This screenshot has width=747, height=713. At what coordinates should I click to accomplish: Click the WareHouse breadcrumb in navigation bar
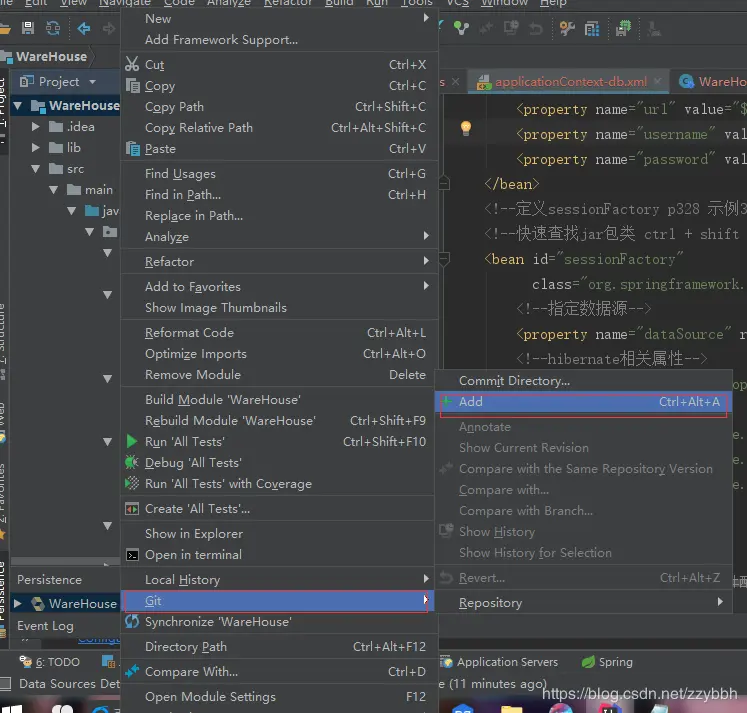[51, 57]
